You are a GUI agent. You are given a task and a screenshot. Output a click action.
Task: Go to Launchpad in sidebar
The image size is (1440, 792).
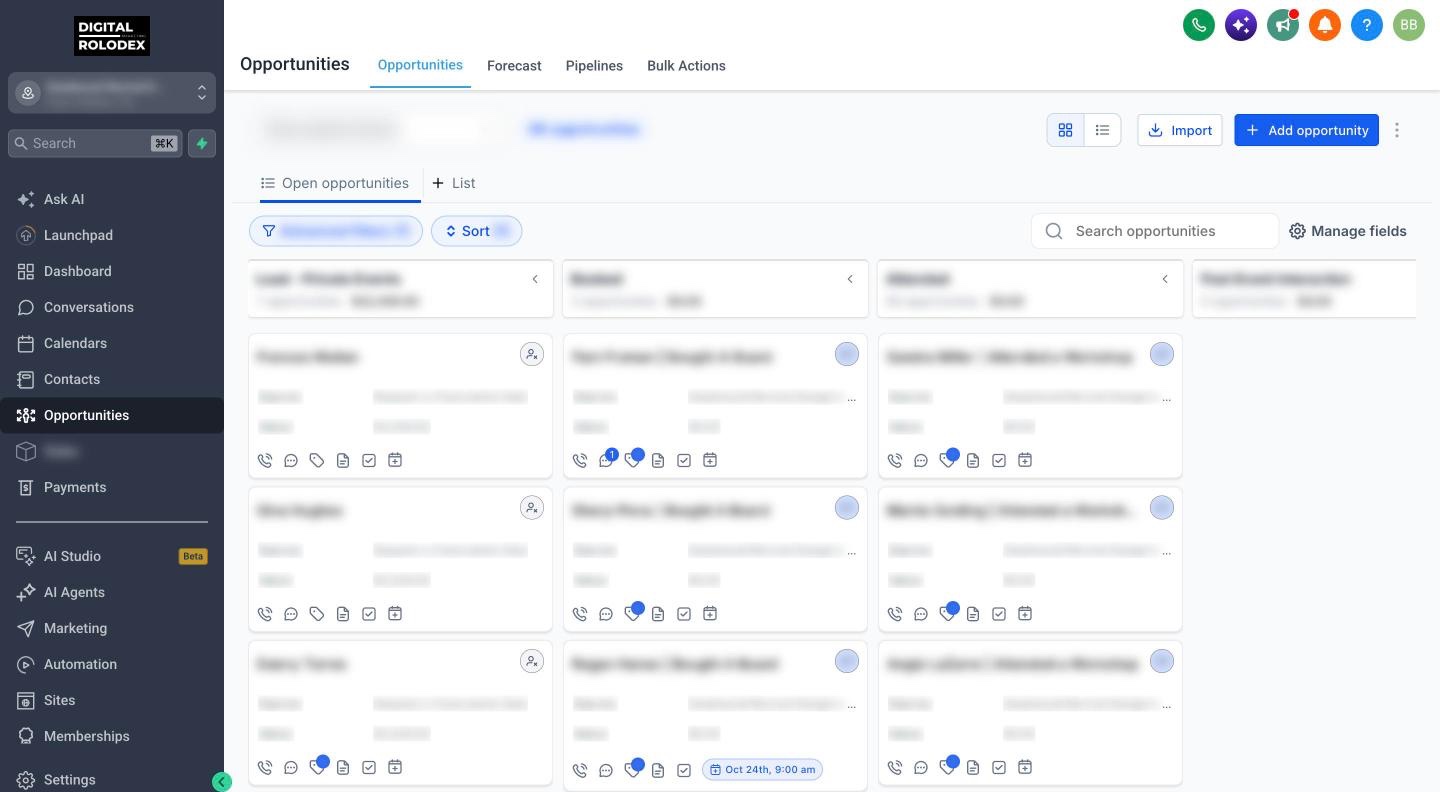pos(112,235)
